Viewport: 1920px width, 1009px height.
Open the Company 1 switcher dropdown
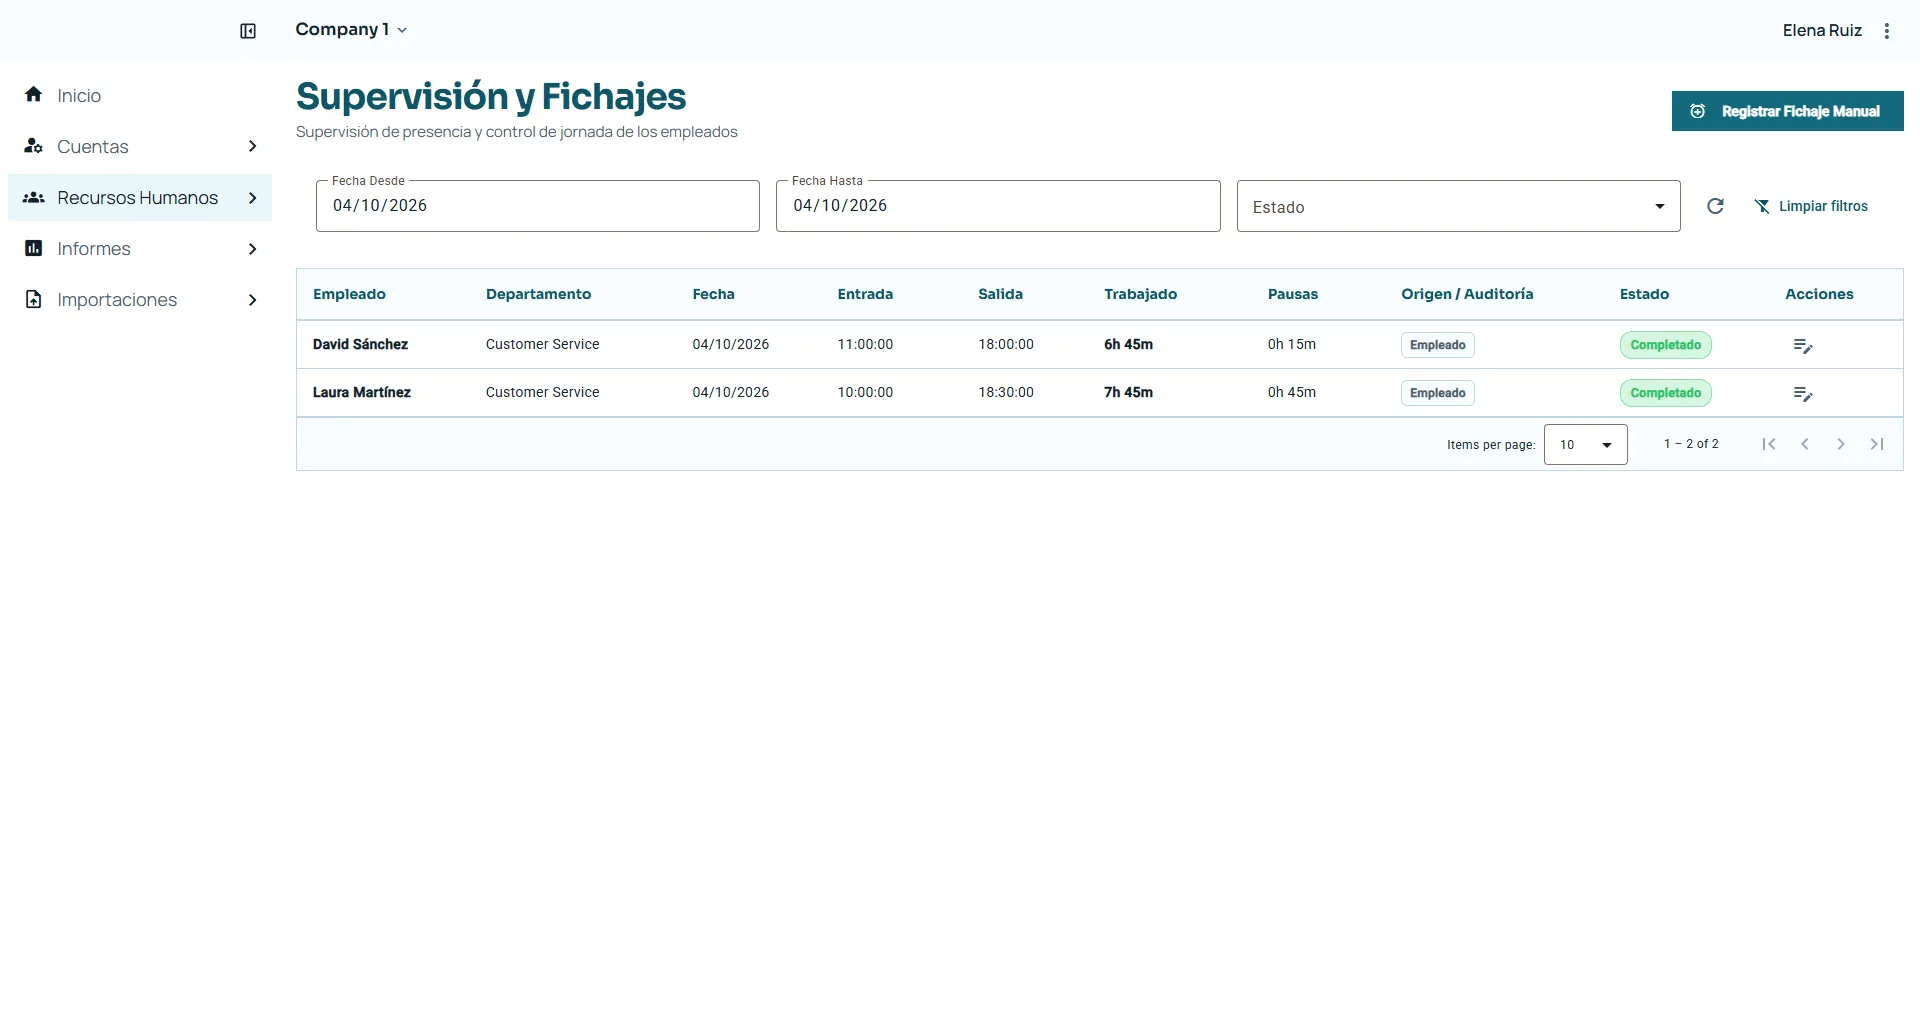click(351, 30)
